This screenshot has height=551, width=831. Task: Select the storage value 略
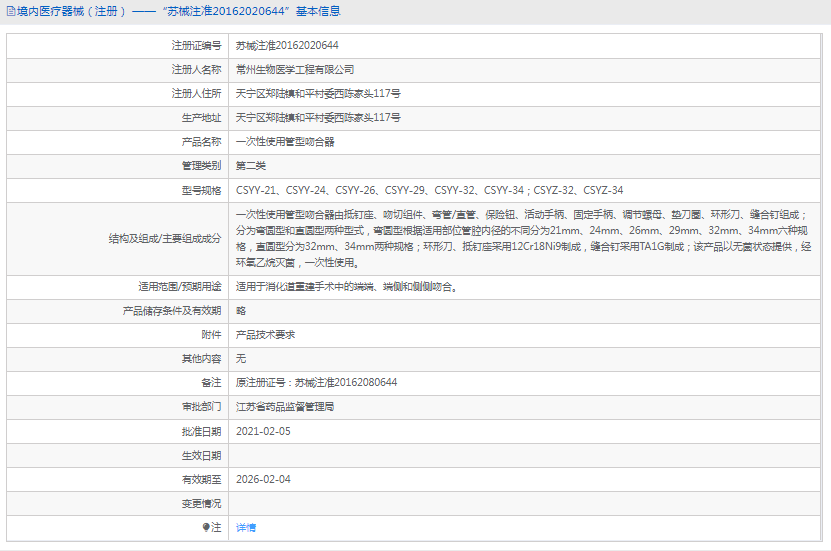(x=241, y=311)
